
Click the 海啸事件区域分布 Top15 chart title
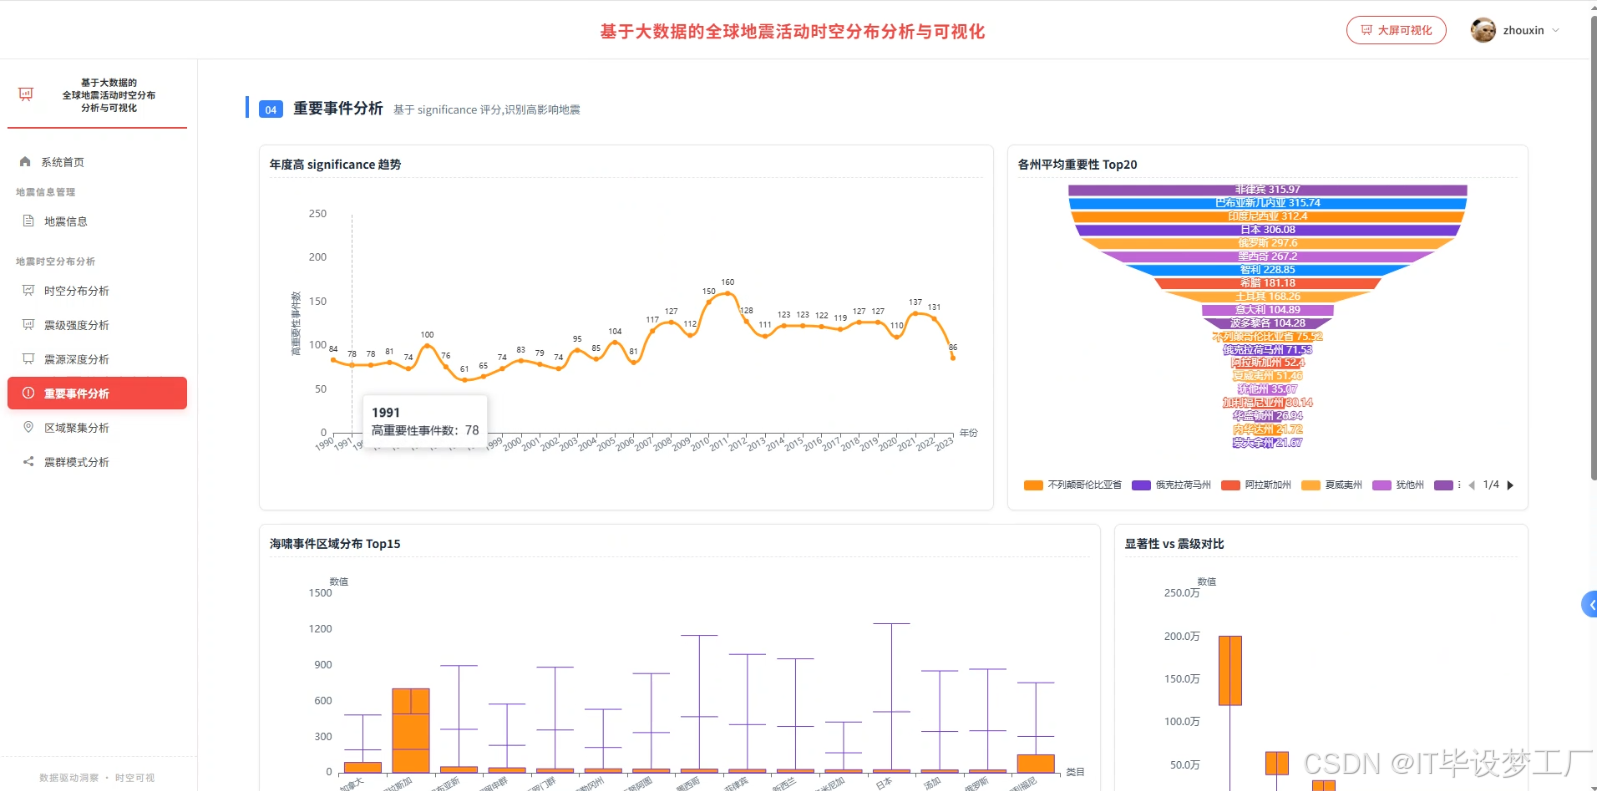click(335, 544)
